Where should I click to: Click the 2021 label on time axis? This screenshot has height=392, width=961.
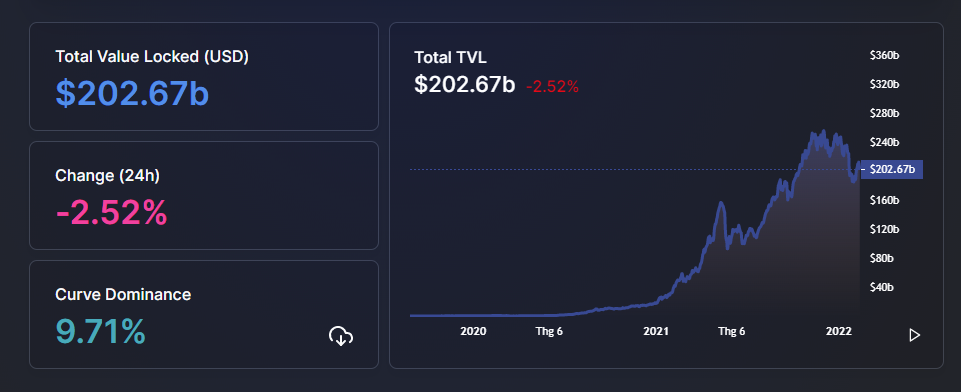pos(655,331)
